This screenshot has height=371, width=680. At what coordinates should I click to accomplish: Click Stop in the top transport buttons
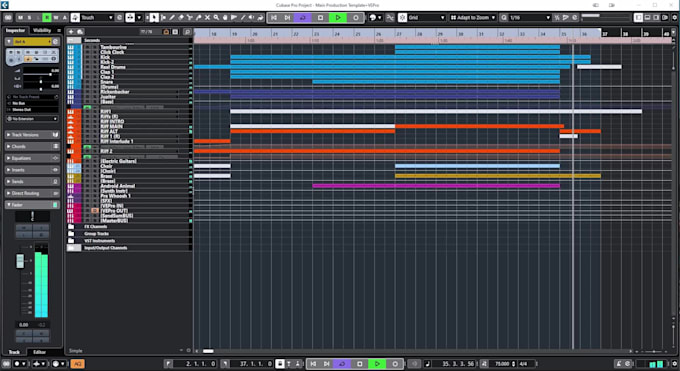coord(320,17)
